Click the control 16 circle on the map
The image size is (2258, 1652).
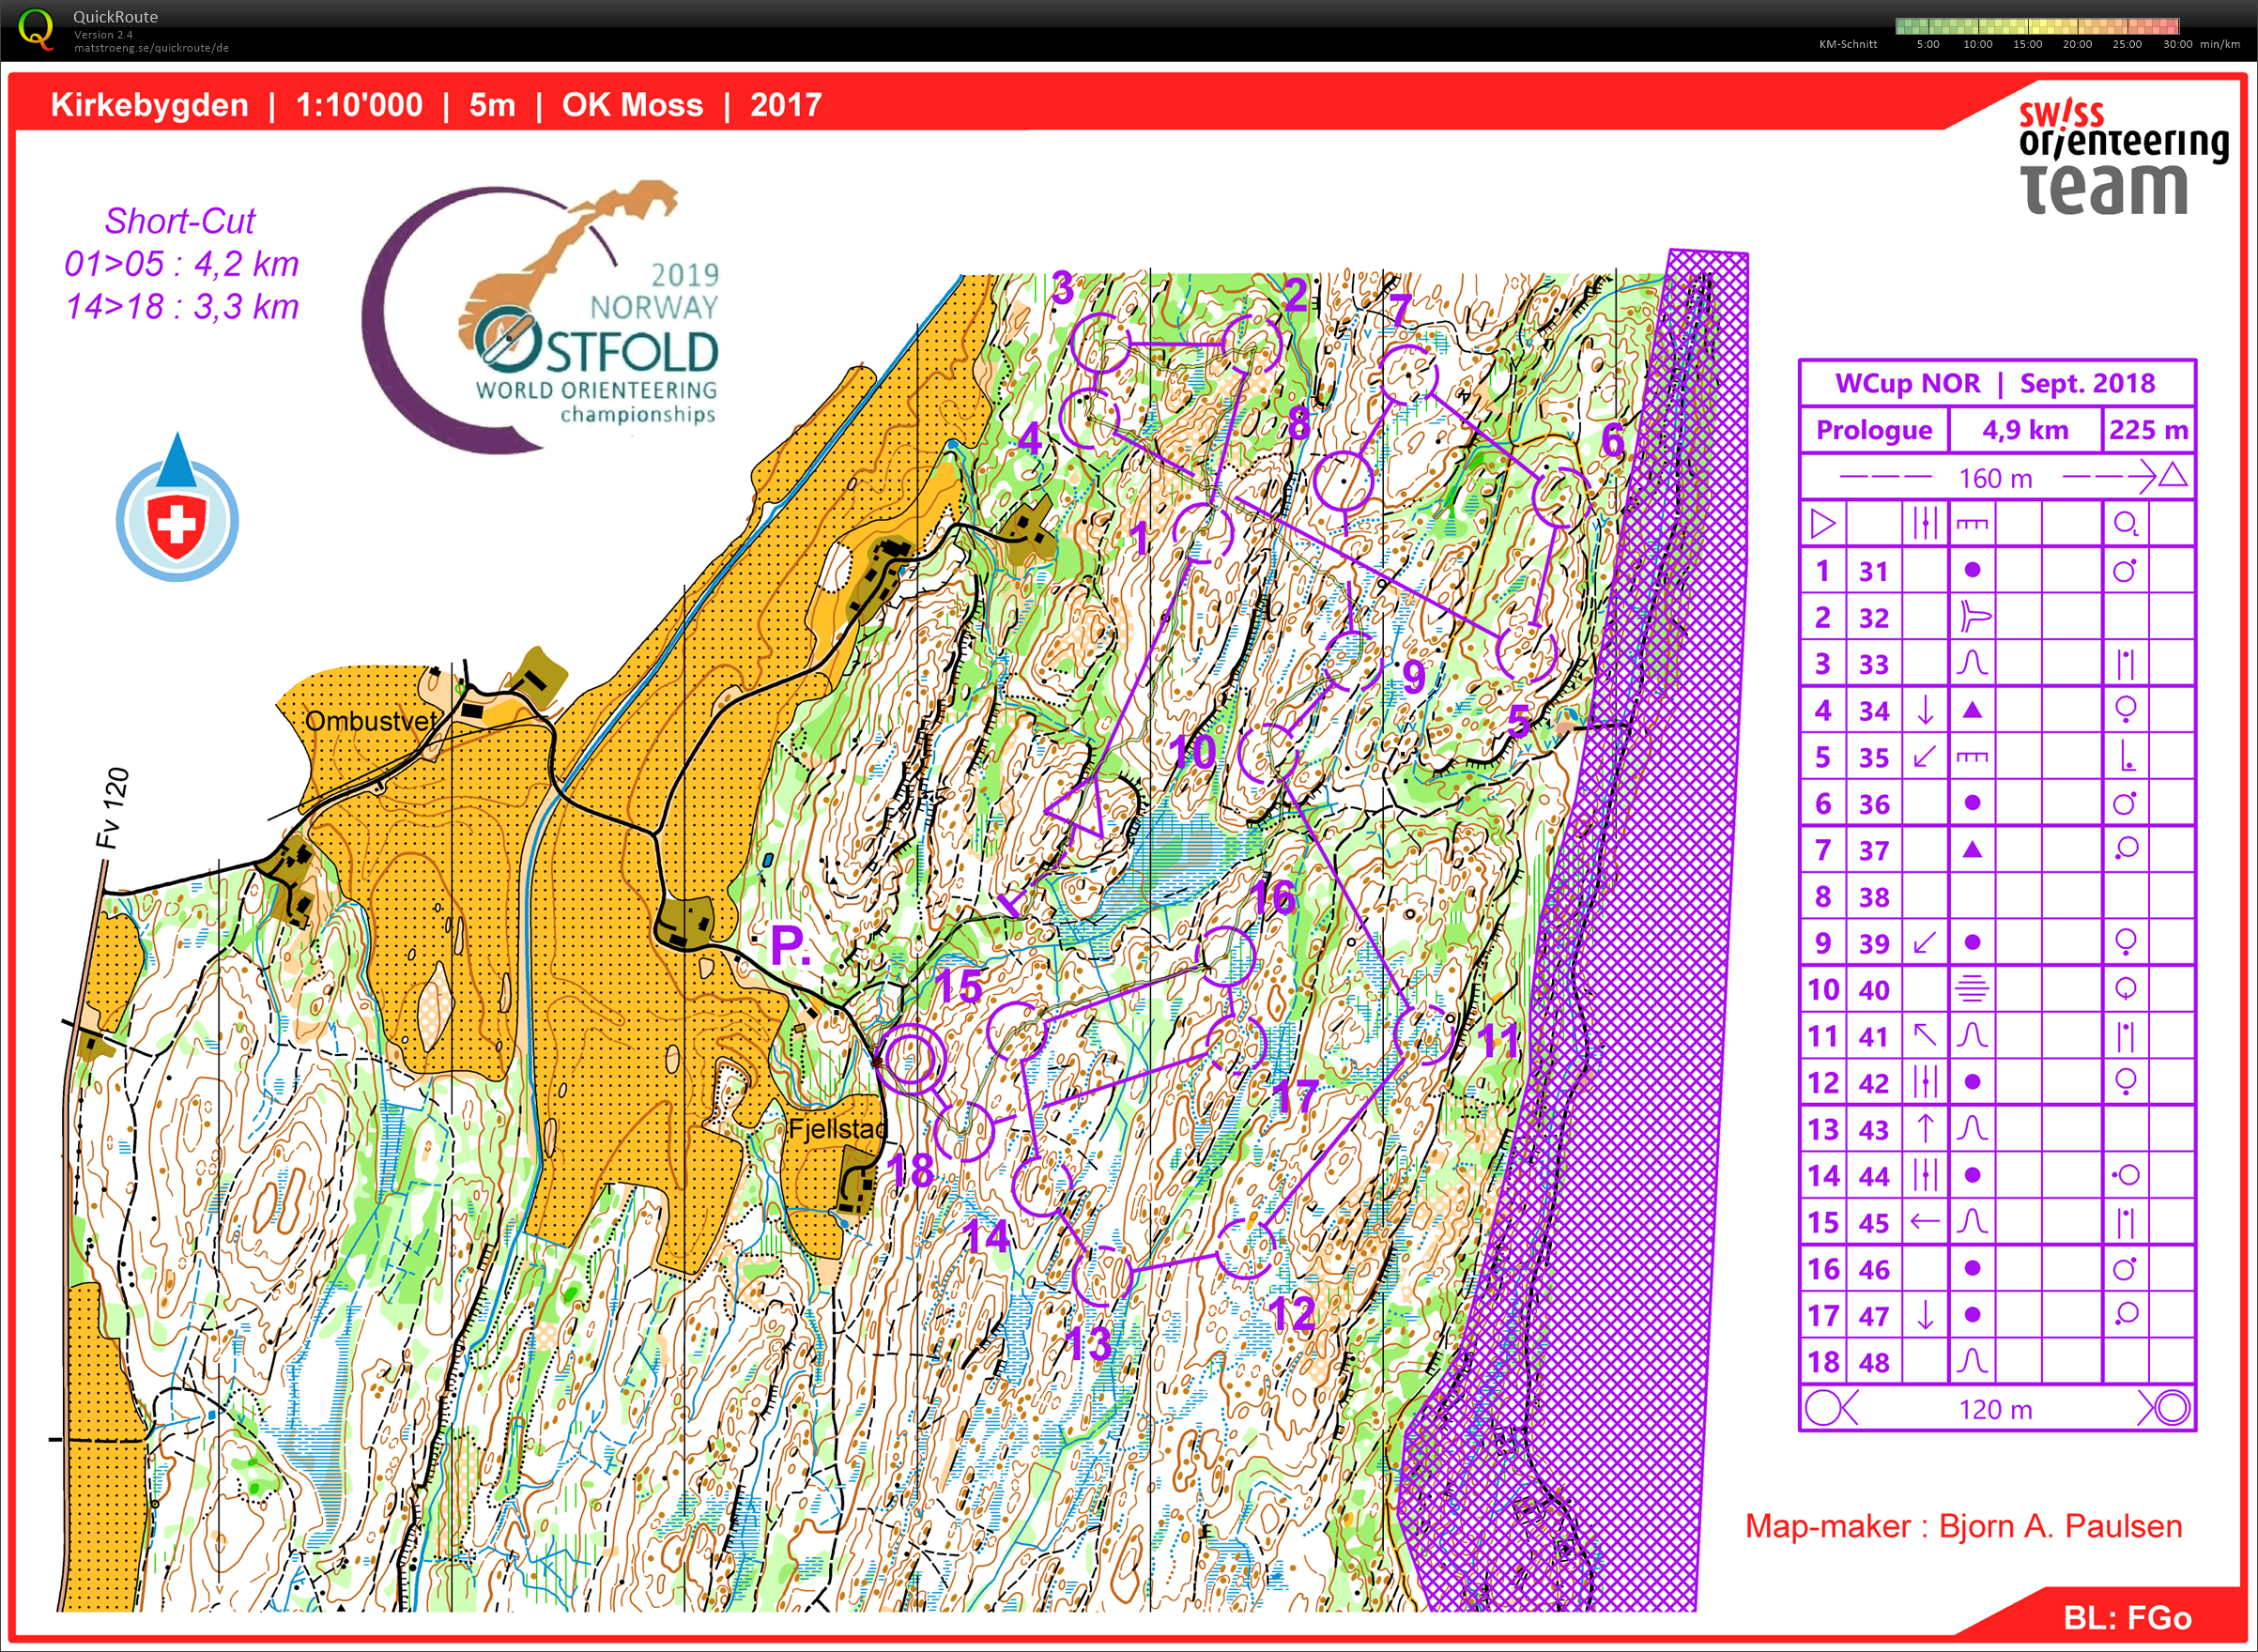(1226, 955)
